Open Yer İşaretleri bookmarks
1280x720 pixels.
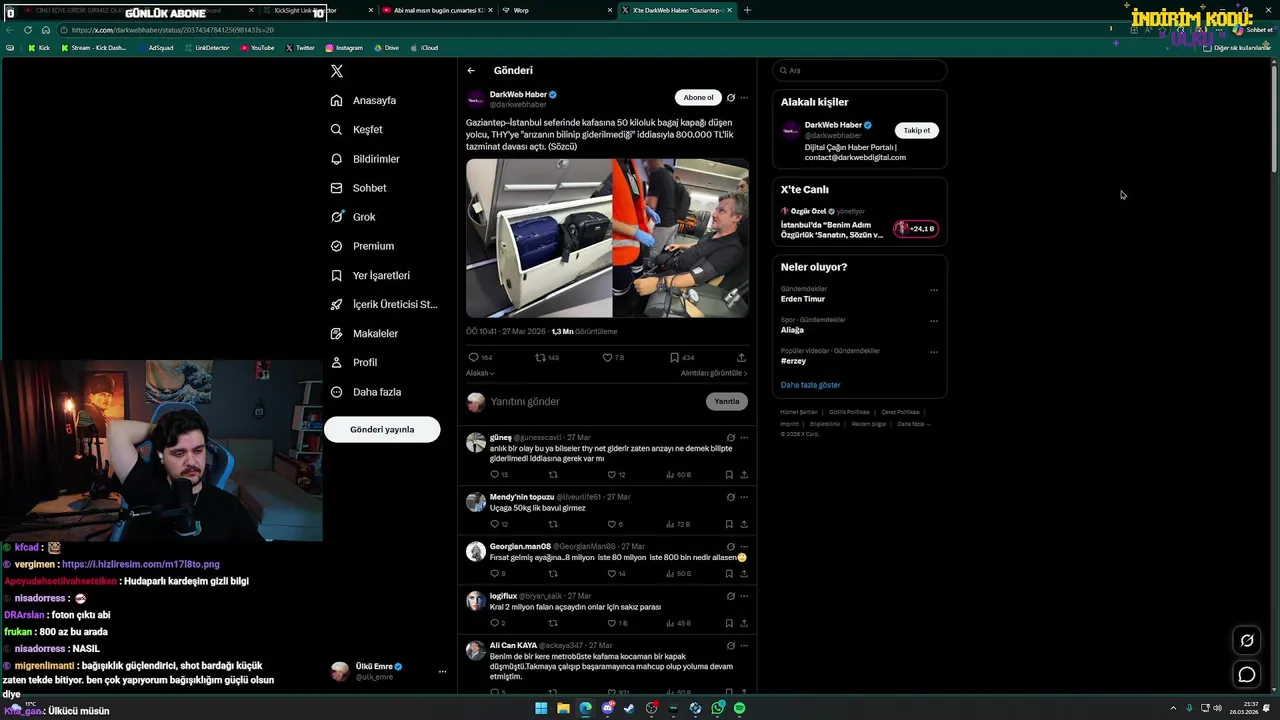(370, 275)
